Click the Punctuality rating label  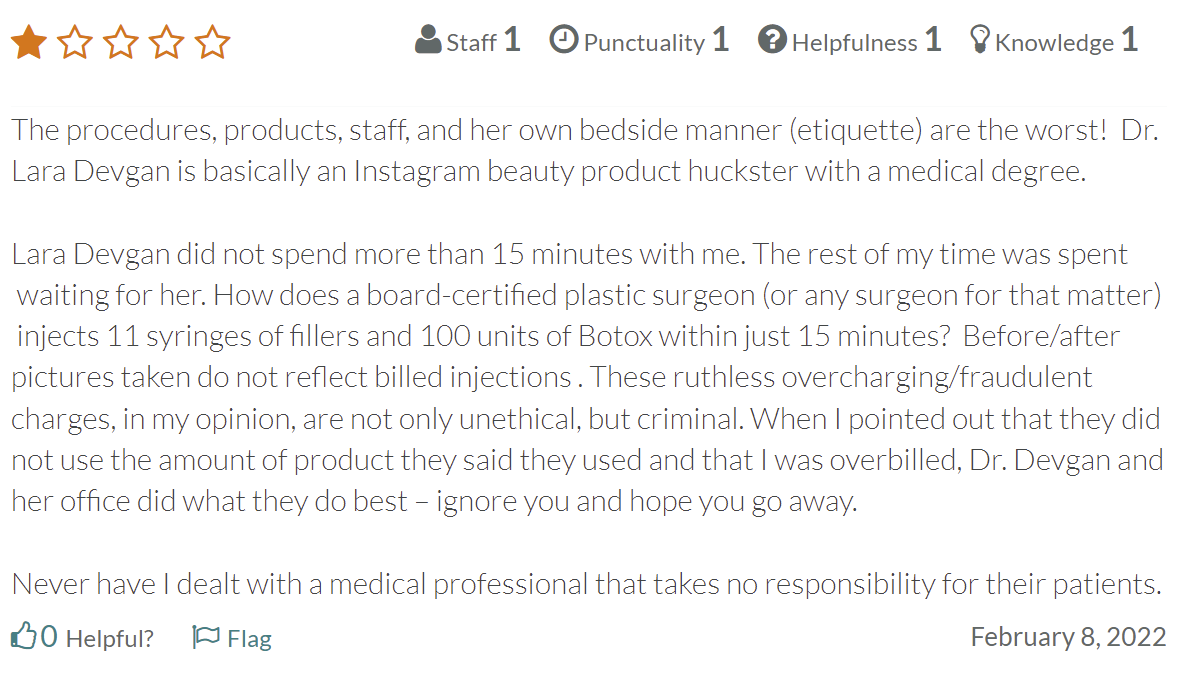(x=644, y=42)
